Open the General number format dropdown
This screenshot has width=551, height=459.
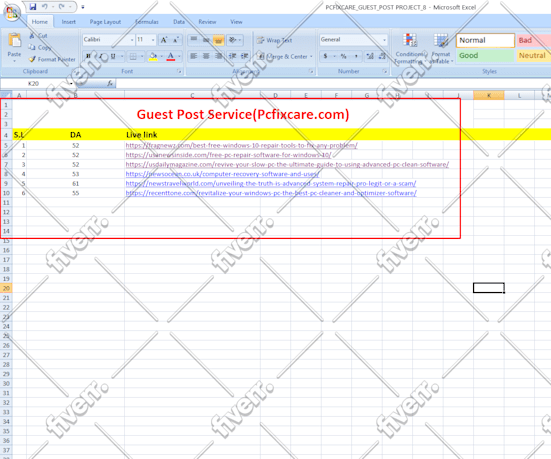click(384, 40)
